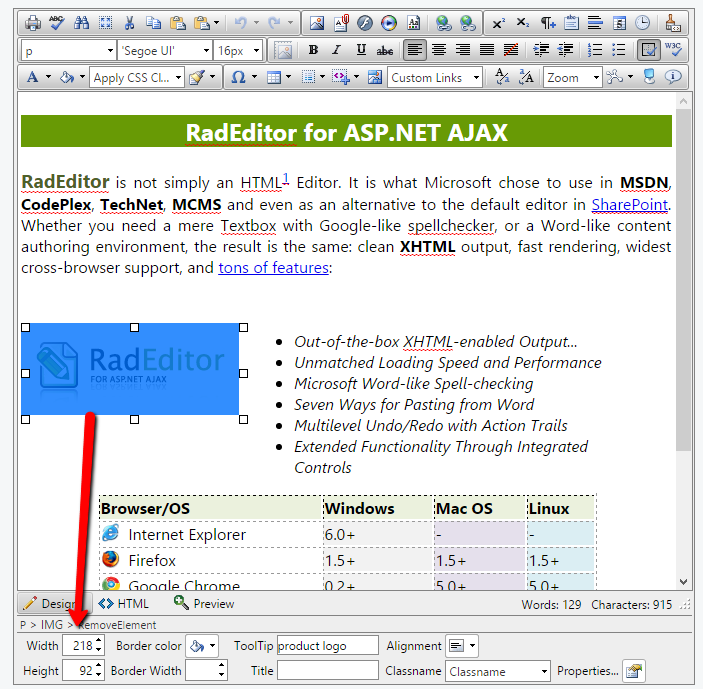Viewport: 703px width, 689px height.
Task: Select IMG in the DOM path
Action: click(52, 624)
